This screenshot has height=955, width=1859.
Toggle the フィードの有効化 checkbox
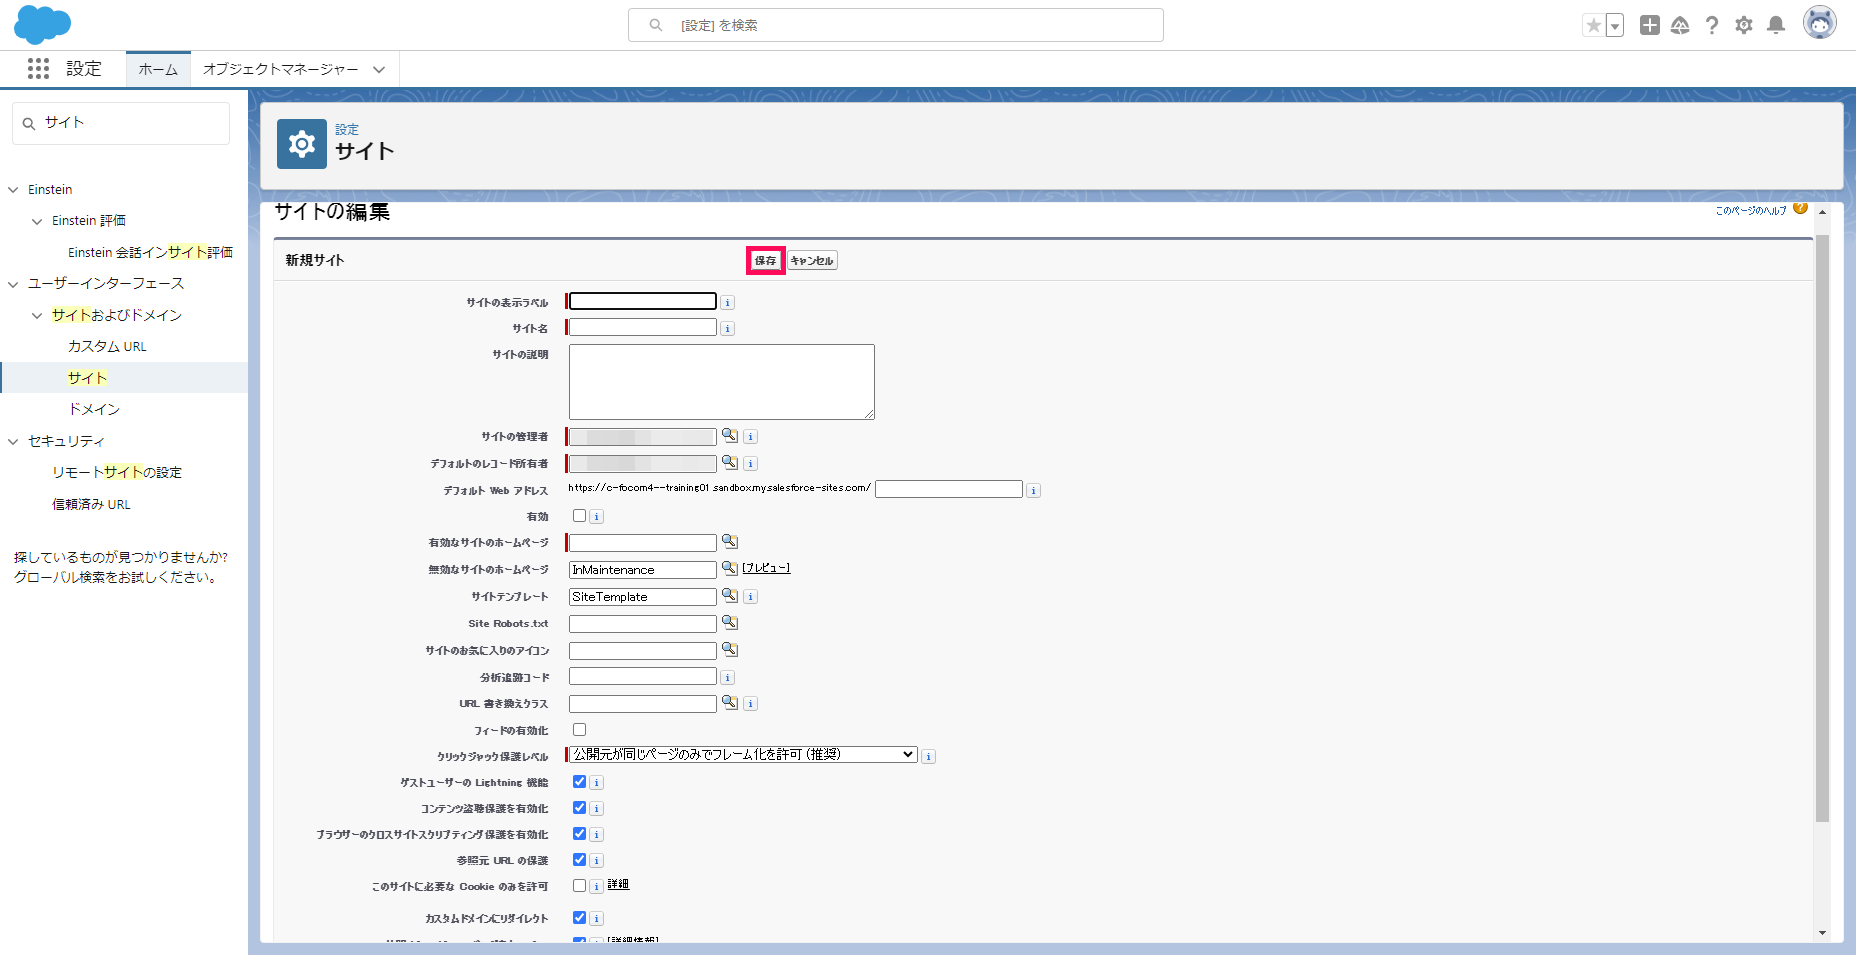click(x=579, y=730)
